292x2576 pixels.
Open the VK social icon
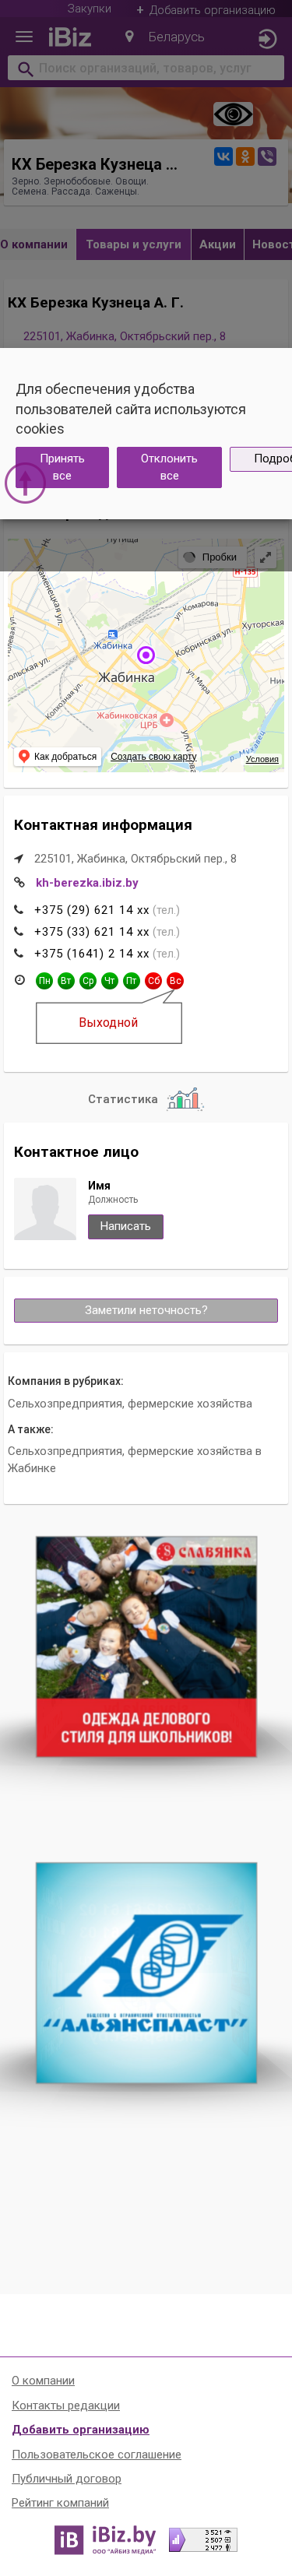click(223, 156)
